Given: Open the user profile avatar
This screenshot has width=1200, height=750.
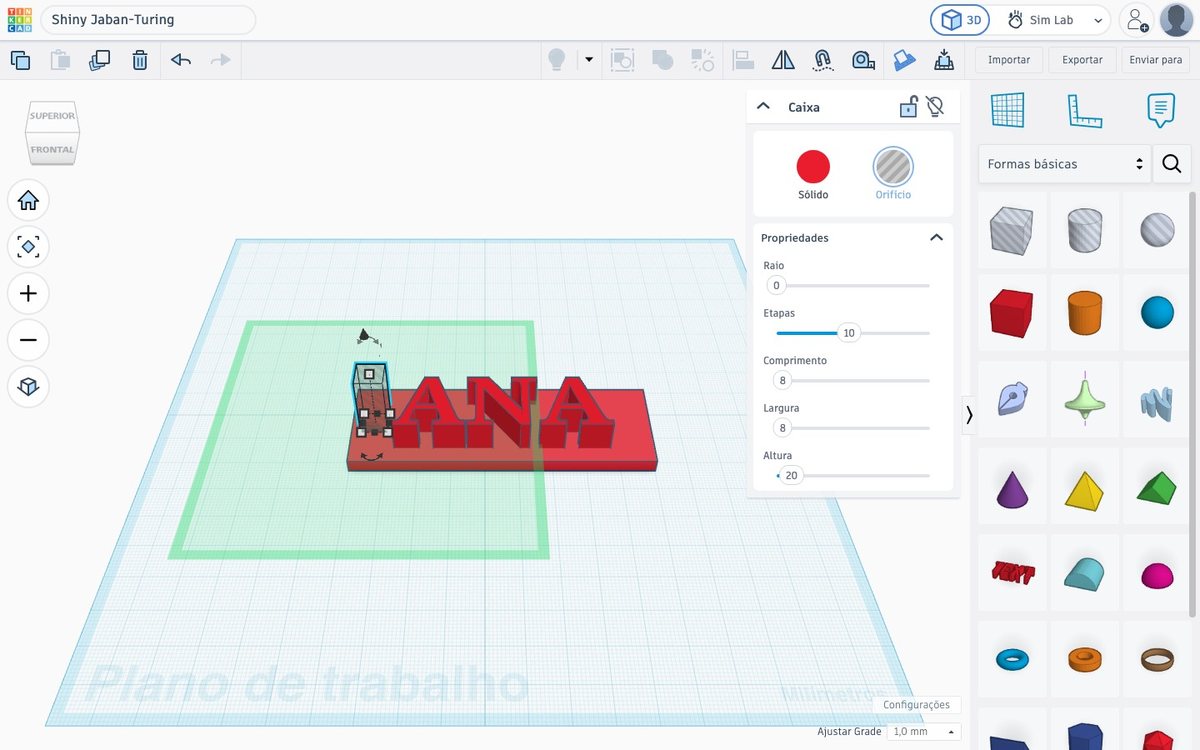Looking at the screenshot, I should coord(1176,20).
